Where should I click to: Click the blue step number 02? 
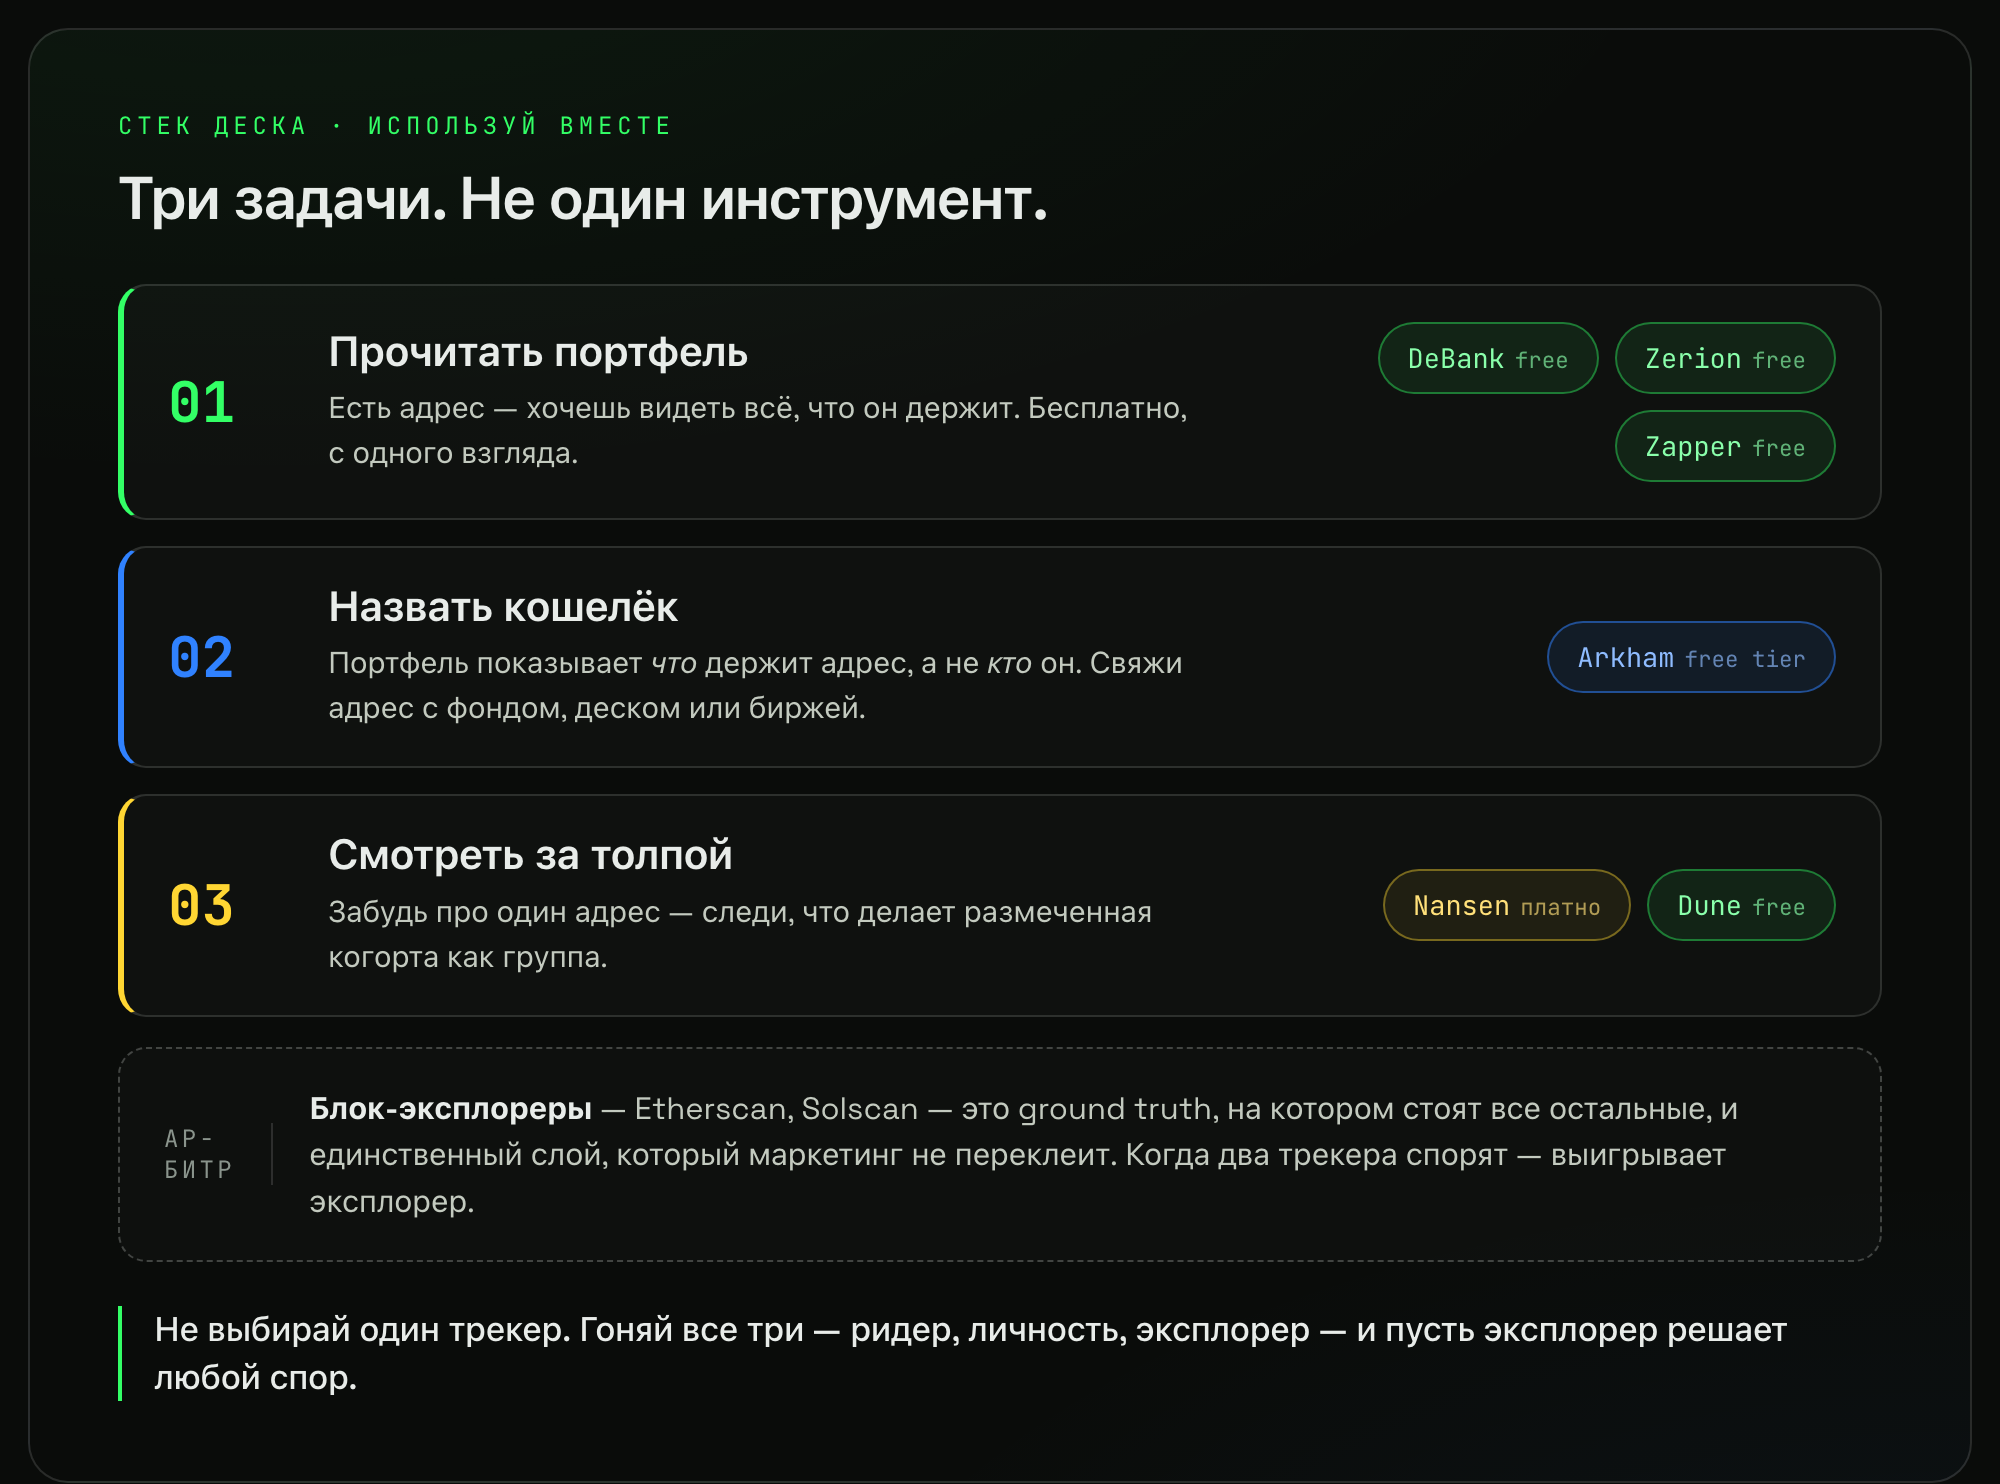click(x=201, y=658)
